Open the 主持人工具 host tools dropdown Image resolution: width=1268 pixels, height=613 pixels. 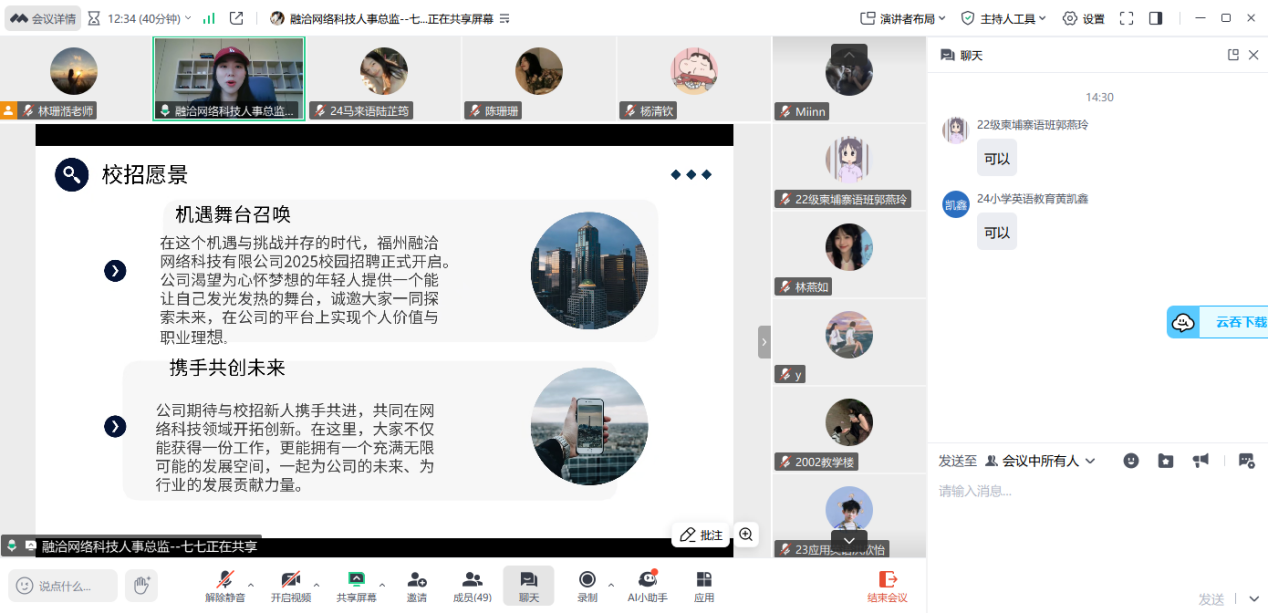[1003, 18]
